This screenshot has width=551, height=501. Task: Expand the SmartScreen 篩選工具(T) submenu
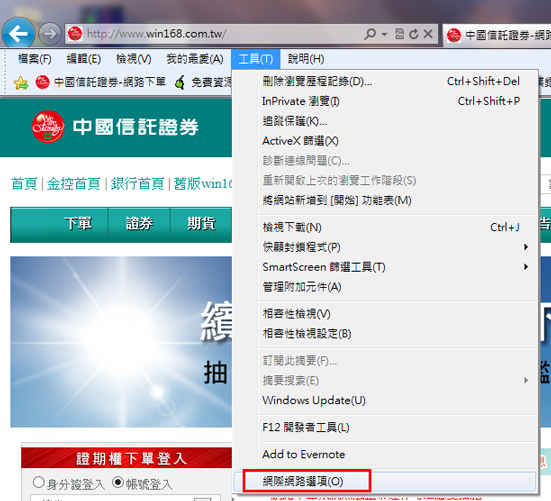point(385,267)
